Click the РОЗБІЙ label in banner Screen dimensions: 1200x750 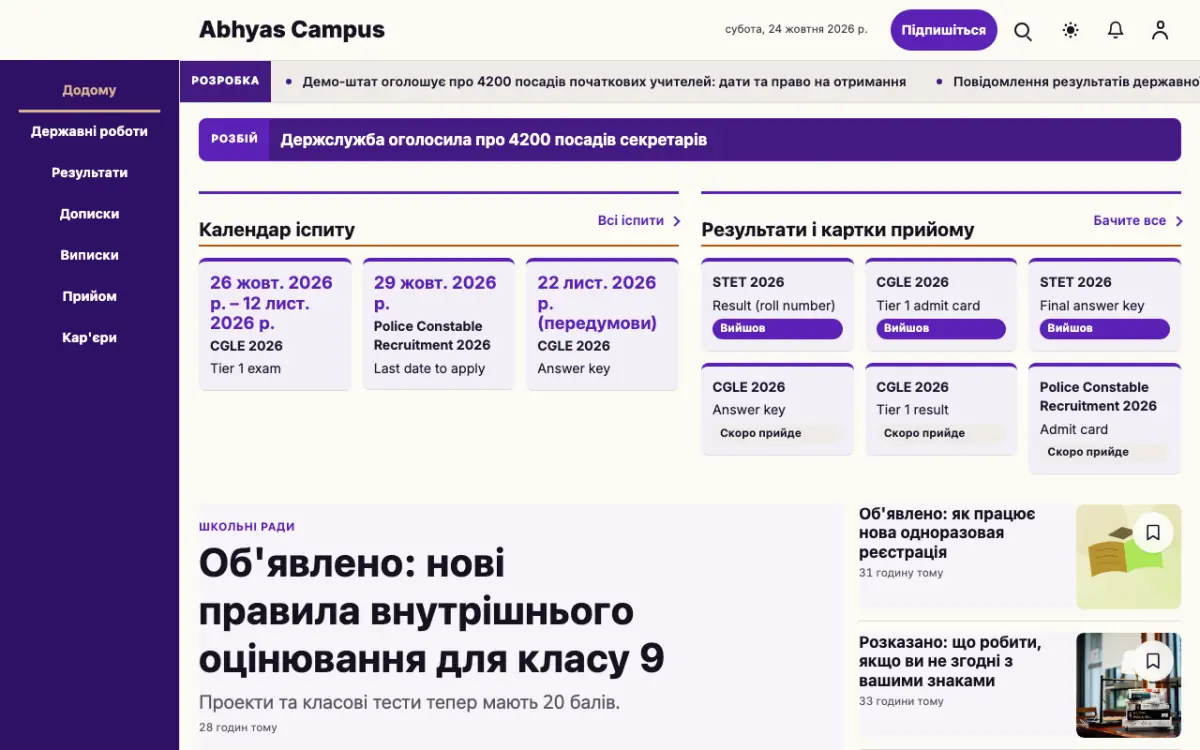point(234,139)
